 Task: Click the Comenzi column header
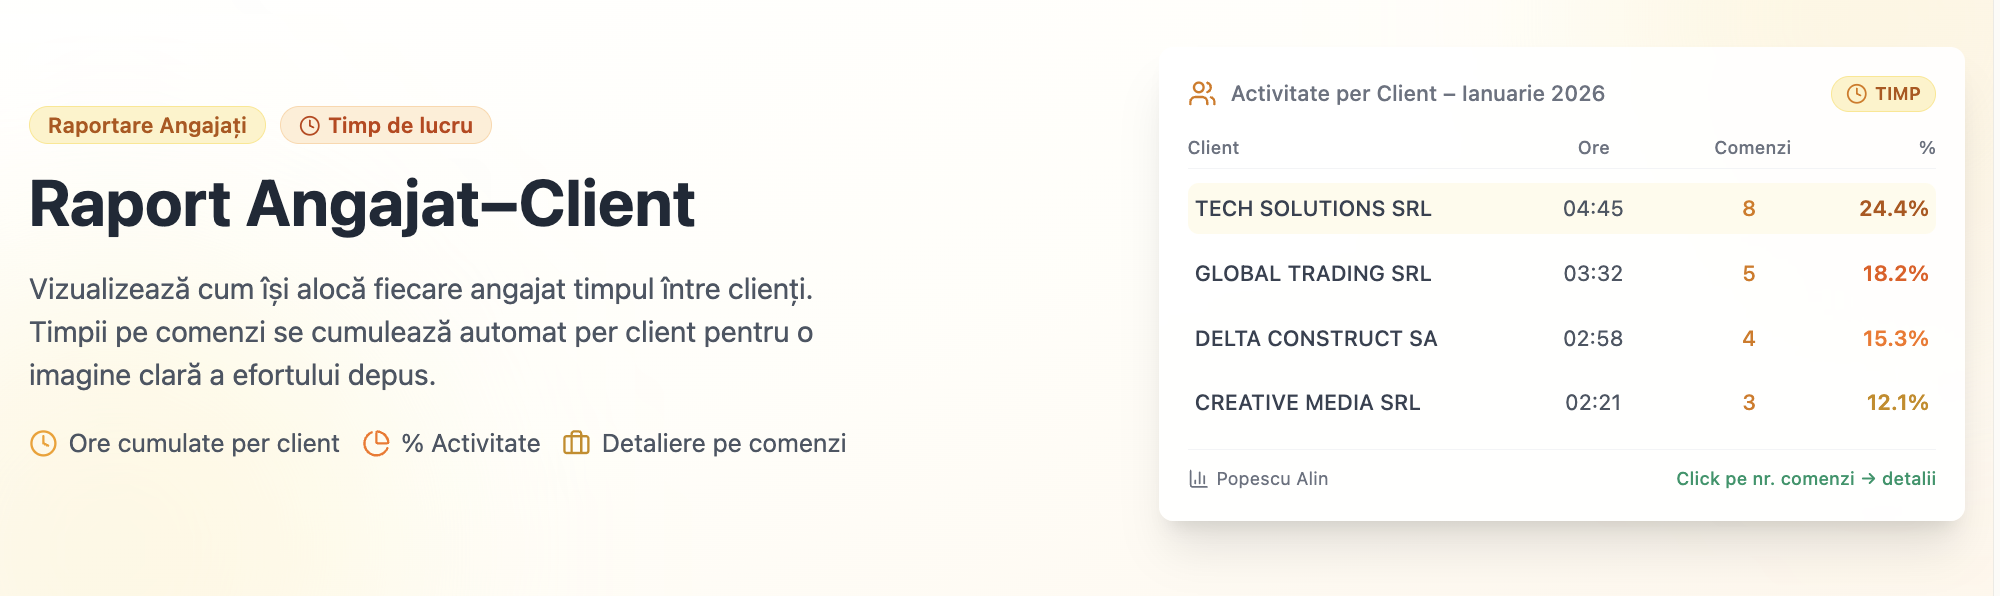pos(1752,148)
